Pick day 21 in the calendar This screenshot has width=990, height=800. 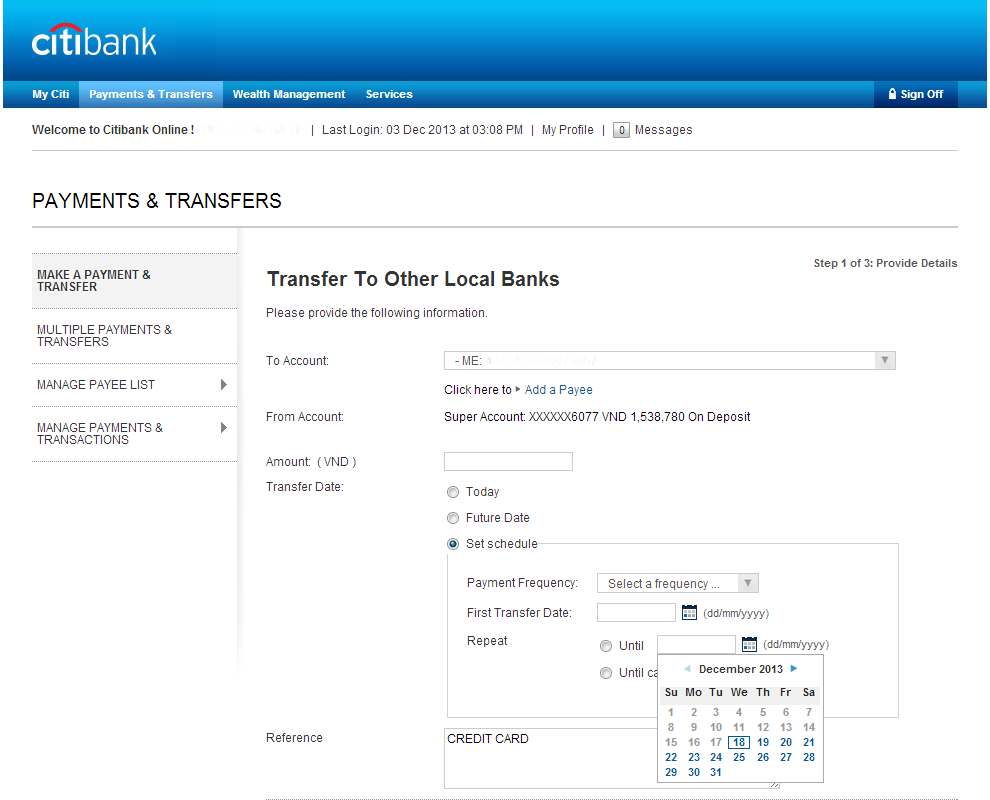[x=809, y=743]
